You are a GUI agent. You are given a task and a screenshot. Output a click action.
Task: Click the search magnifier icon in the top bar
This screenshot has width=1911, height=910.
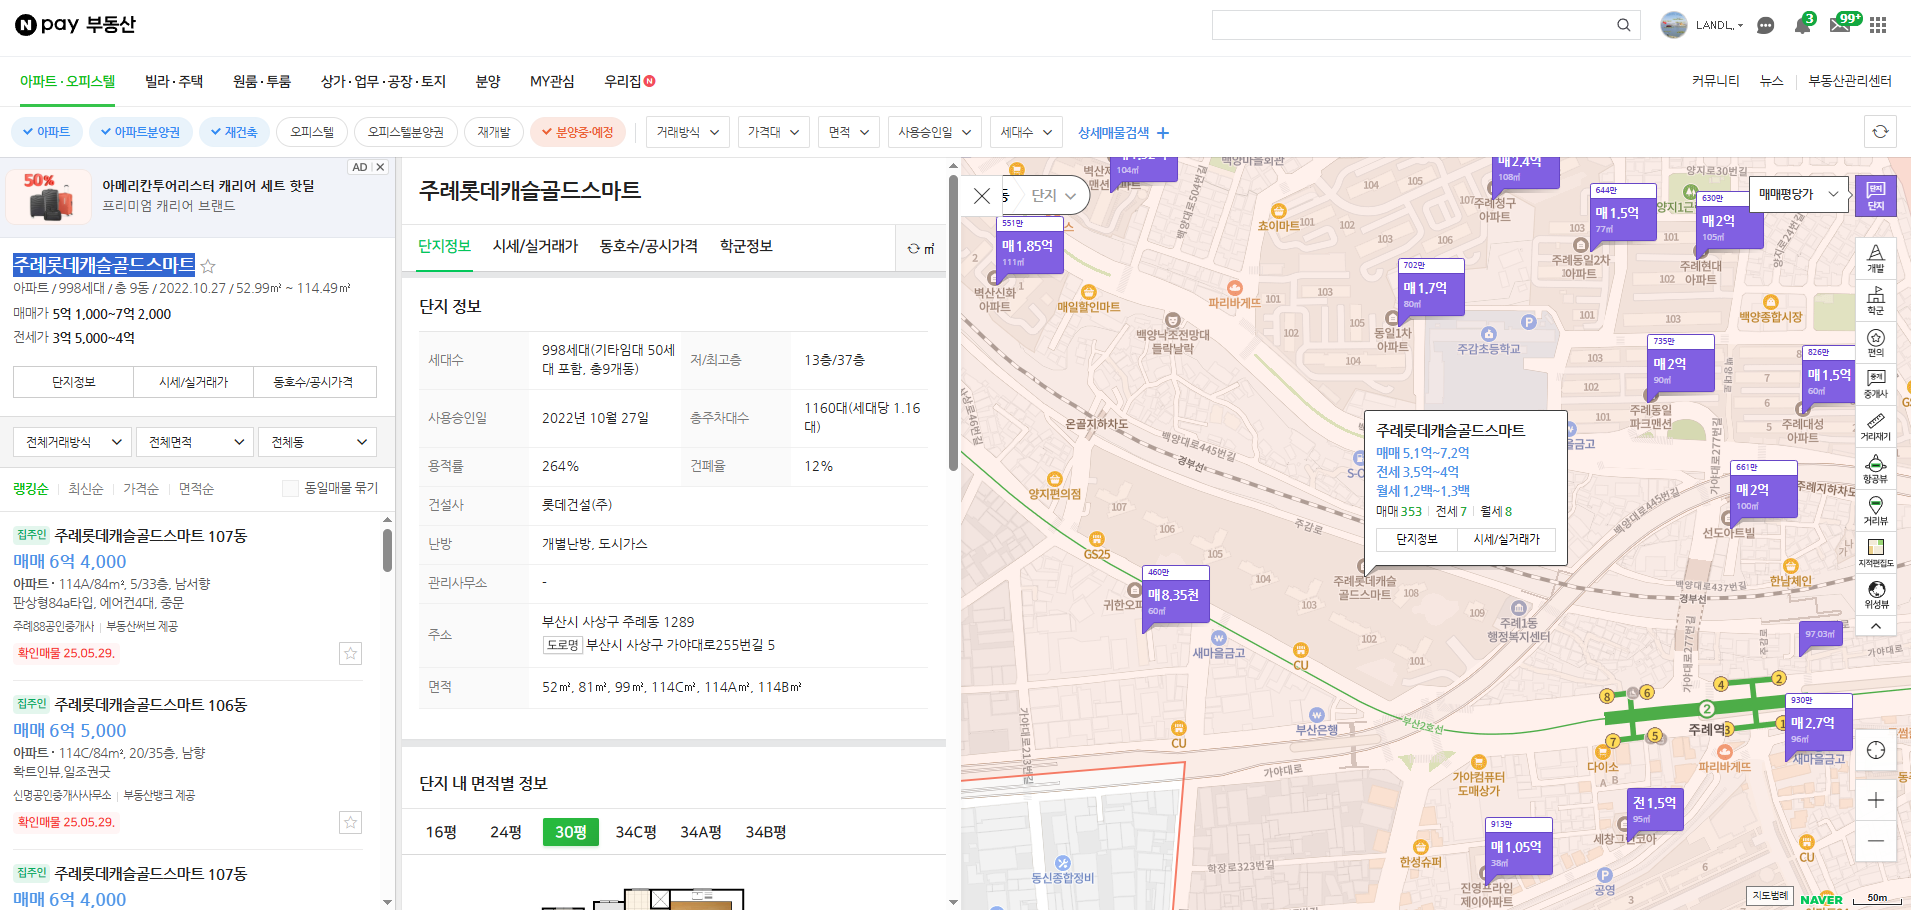pos(1623,25)
